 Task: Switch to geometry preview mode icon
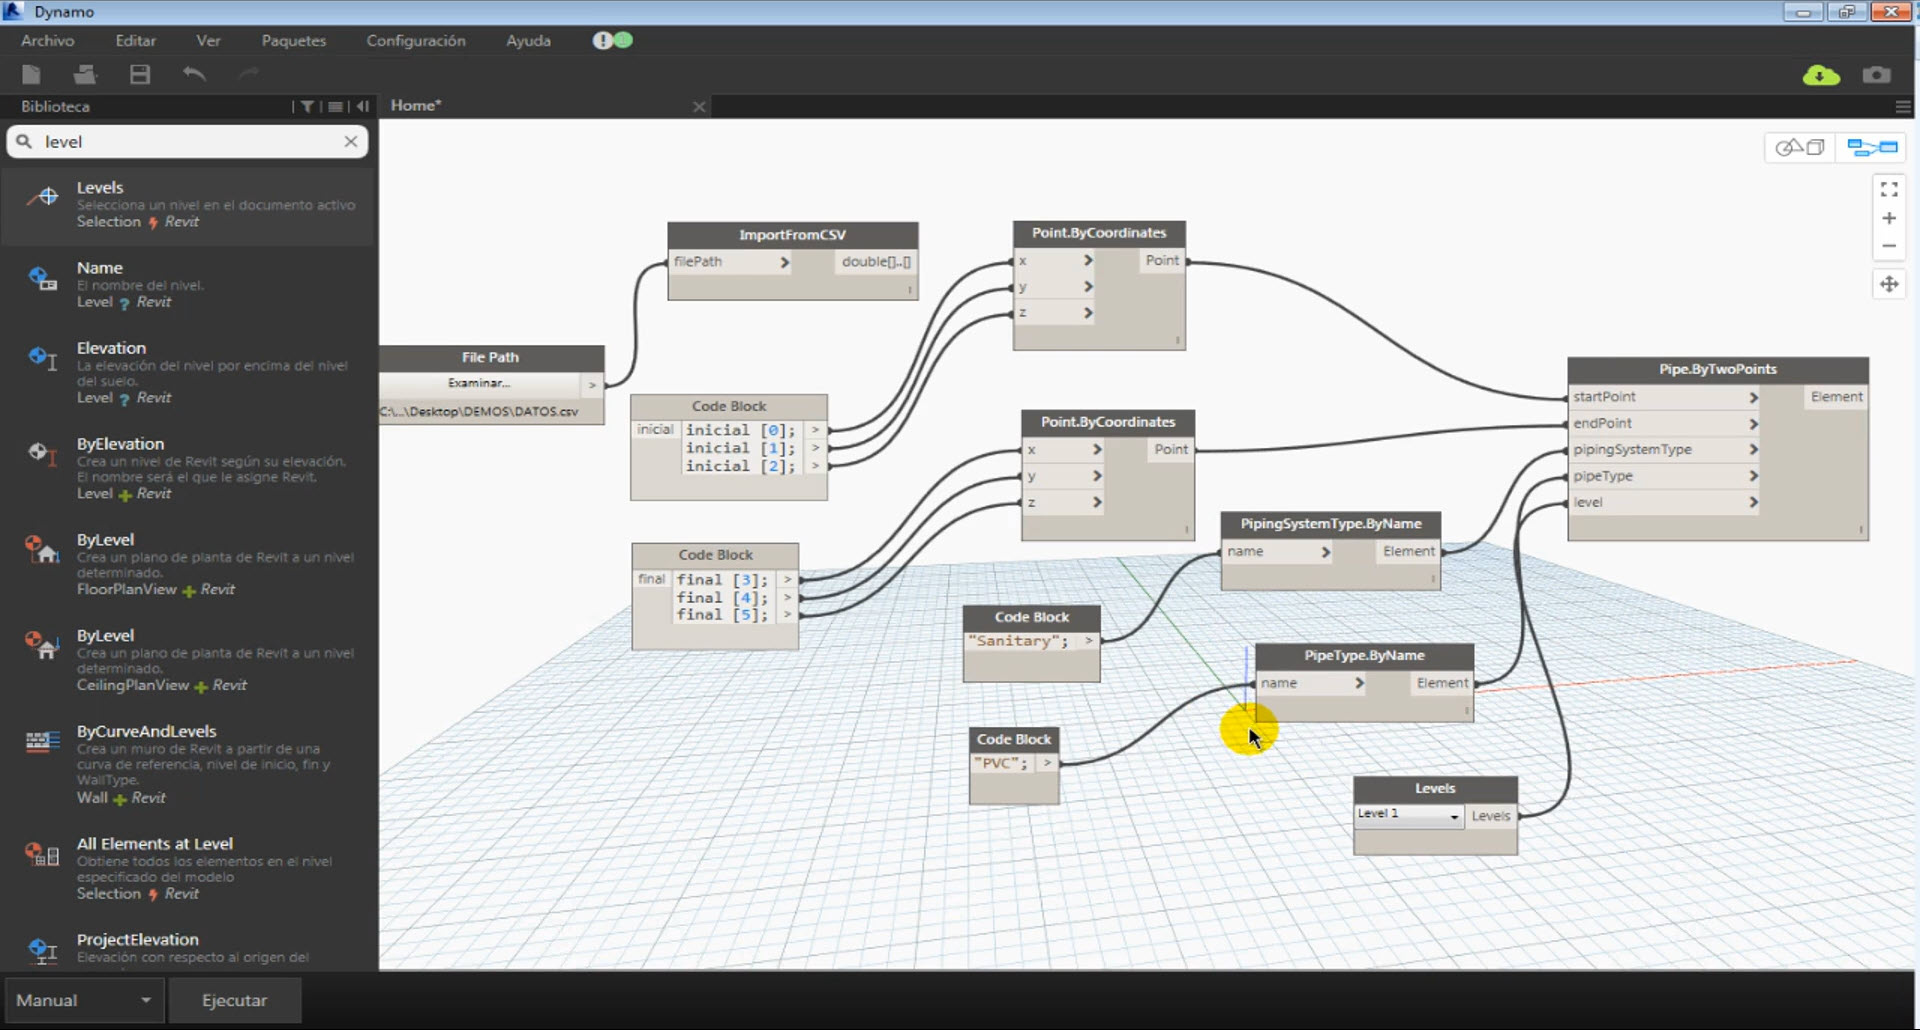pos(1799,146)
